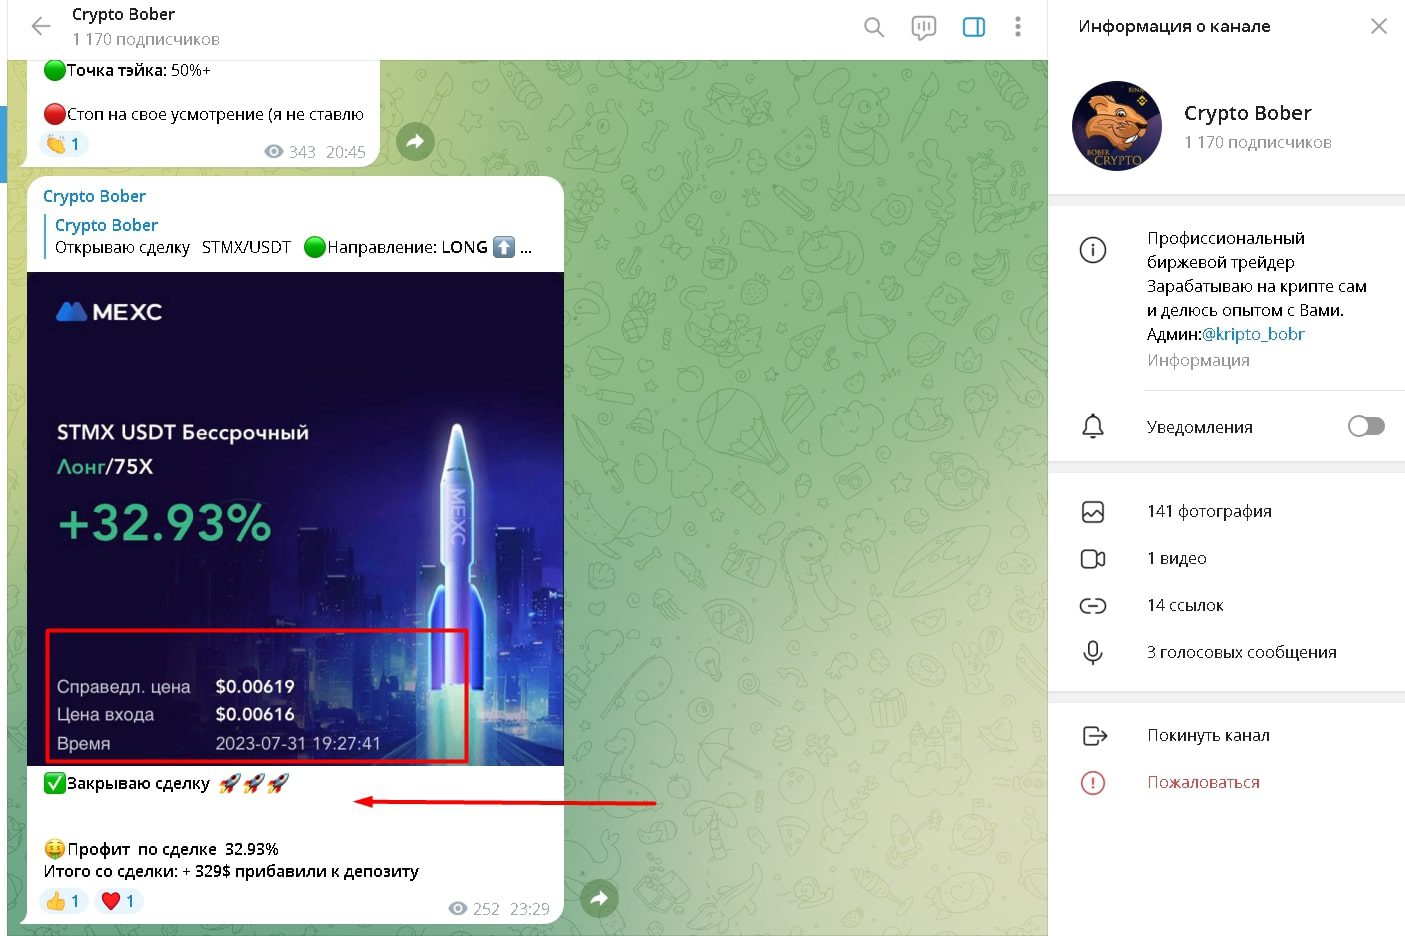The height and width of the screenshot is (936, 1405).
Task: Forward the 20:45 message using share arrow
Action: point(415,141)
